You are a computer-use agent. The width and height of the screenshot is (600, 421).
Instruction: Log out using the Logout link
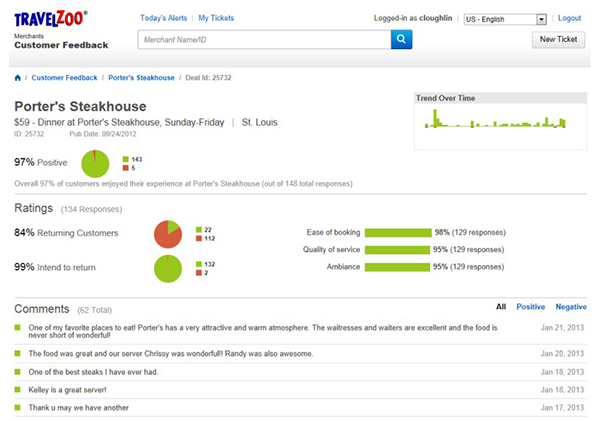[x=569, y=19]
